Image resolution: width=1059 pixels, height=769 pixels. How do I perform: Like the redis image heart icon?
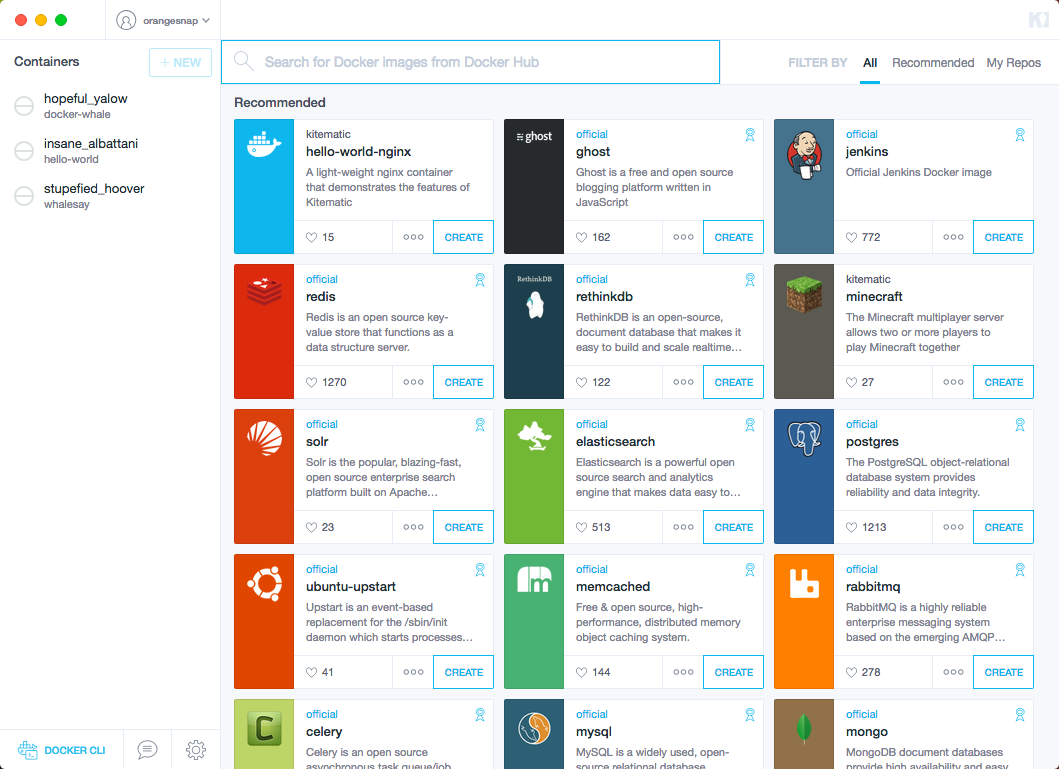[x=311, y=382]
